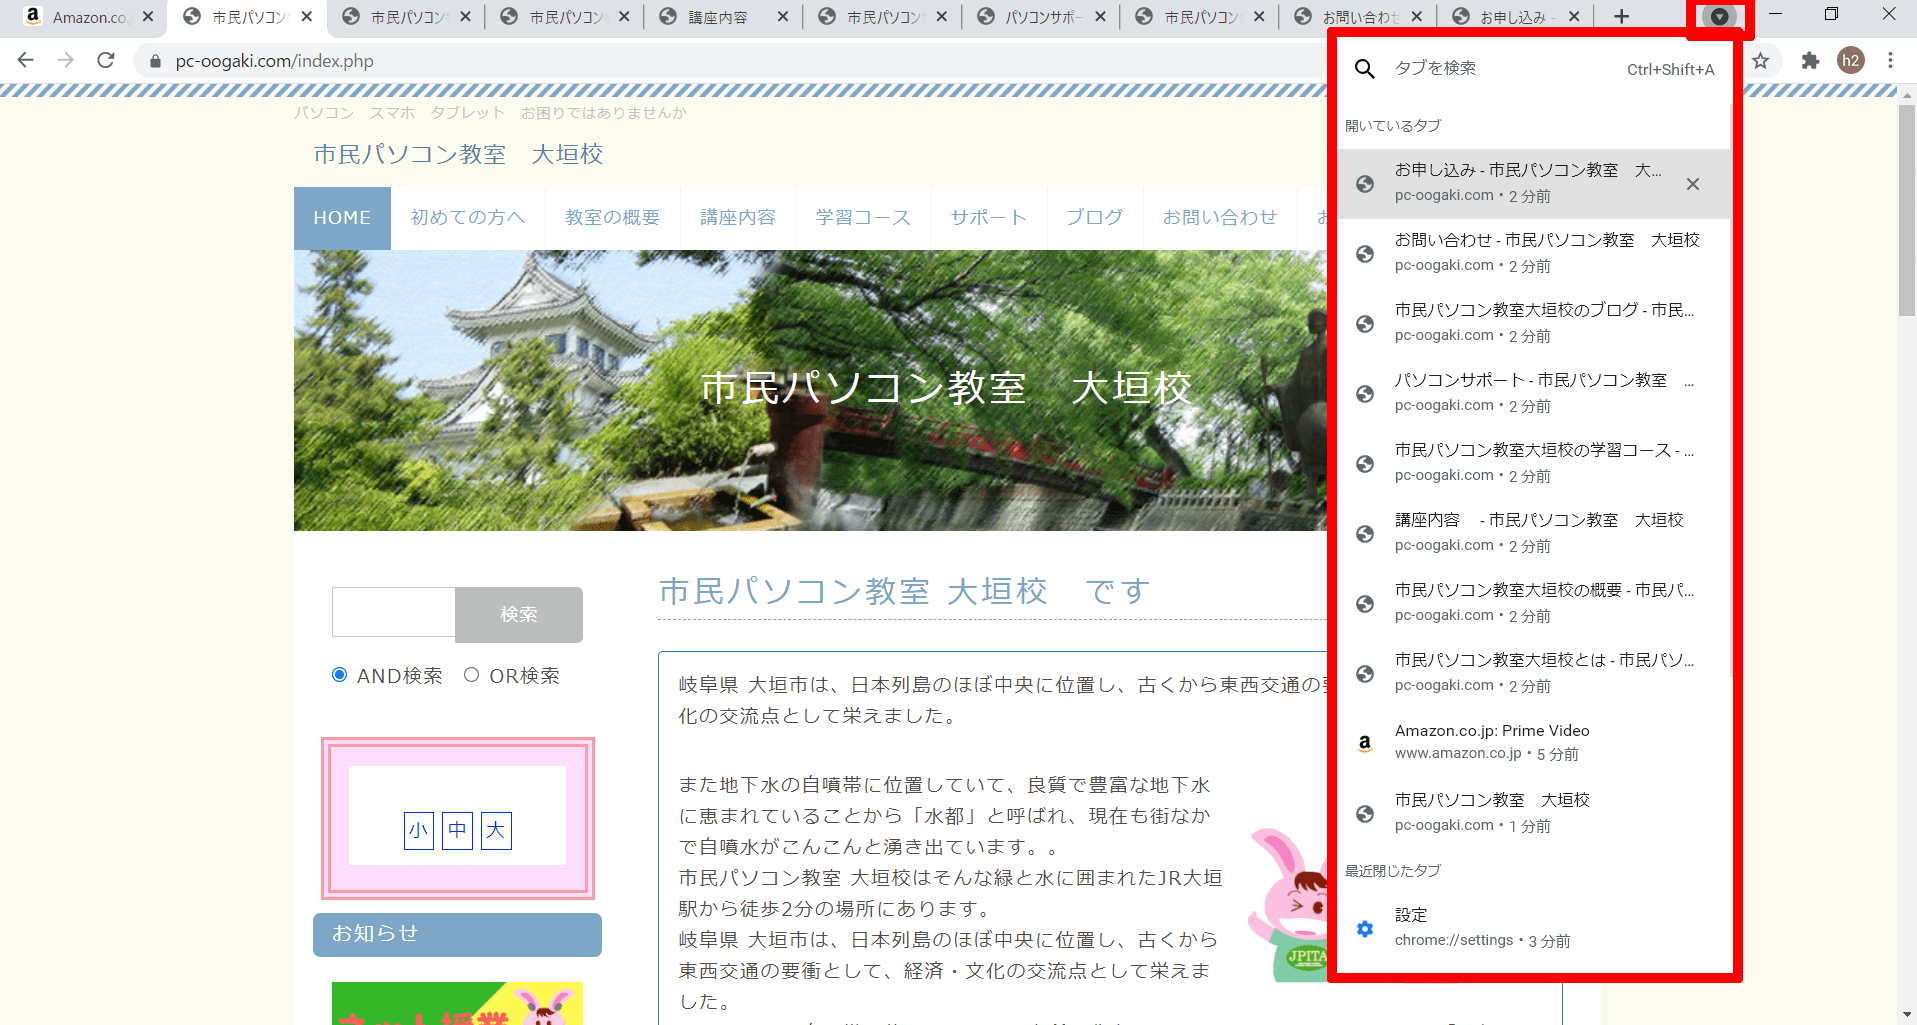Open the 講座内容 navigation link
This screenshot has height=1025, width=1917.
tap(737, 218)
